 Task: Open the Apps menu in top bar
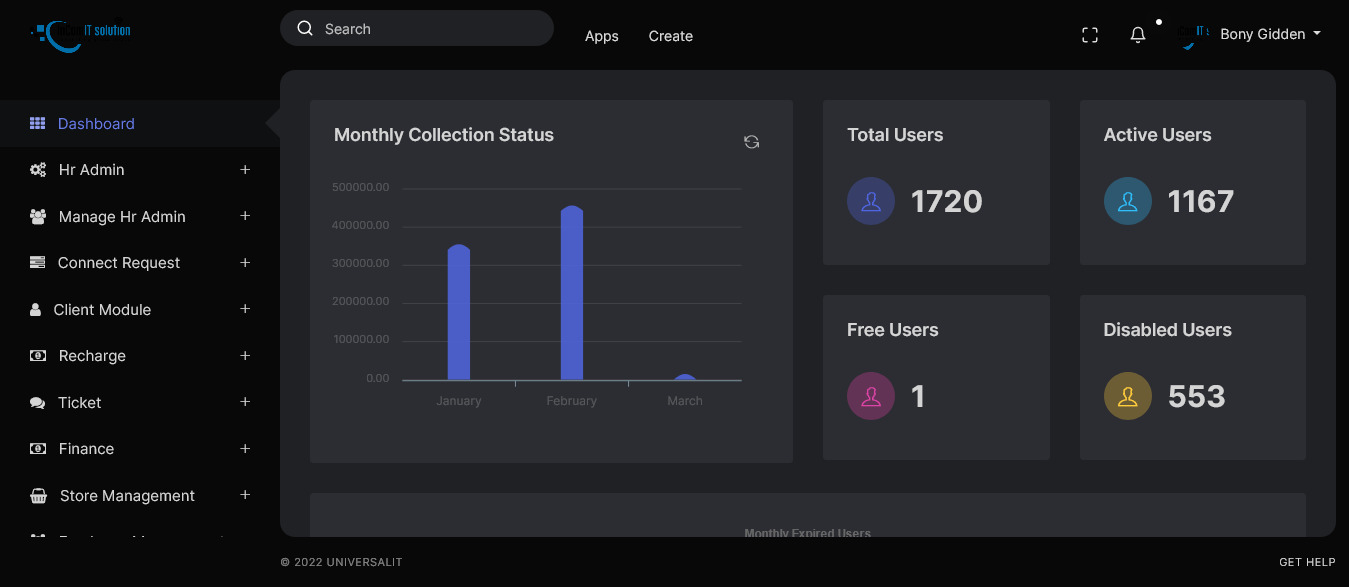point(601,36)
